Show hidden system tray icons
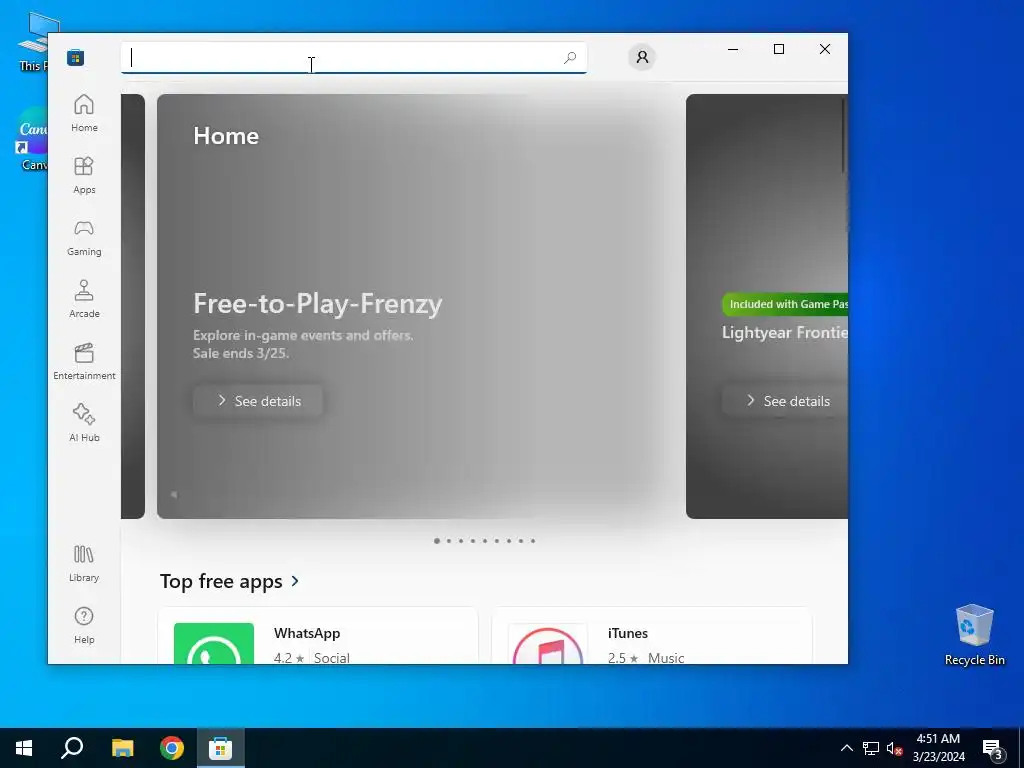1024x768 pixels. pyautogui.click(x=846, y=748)
